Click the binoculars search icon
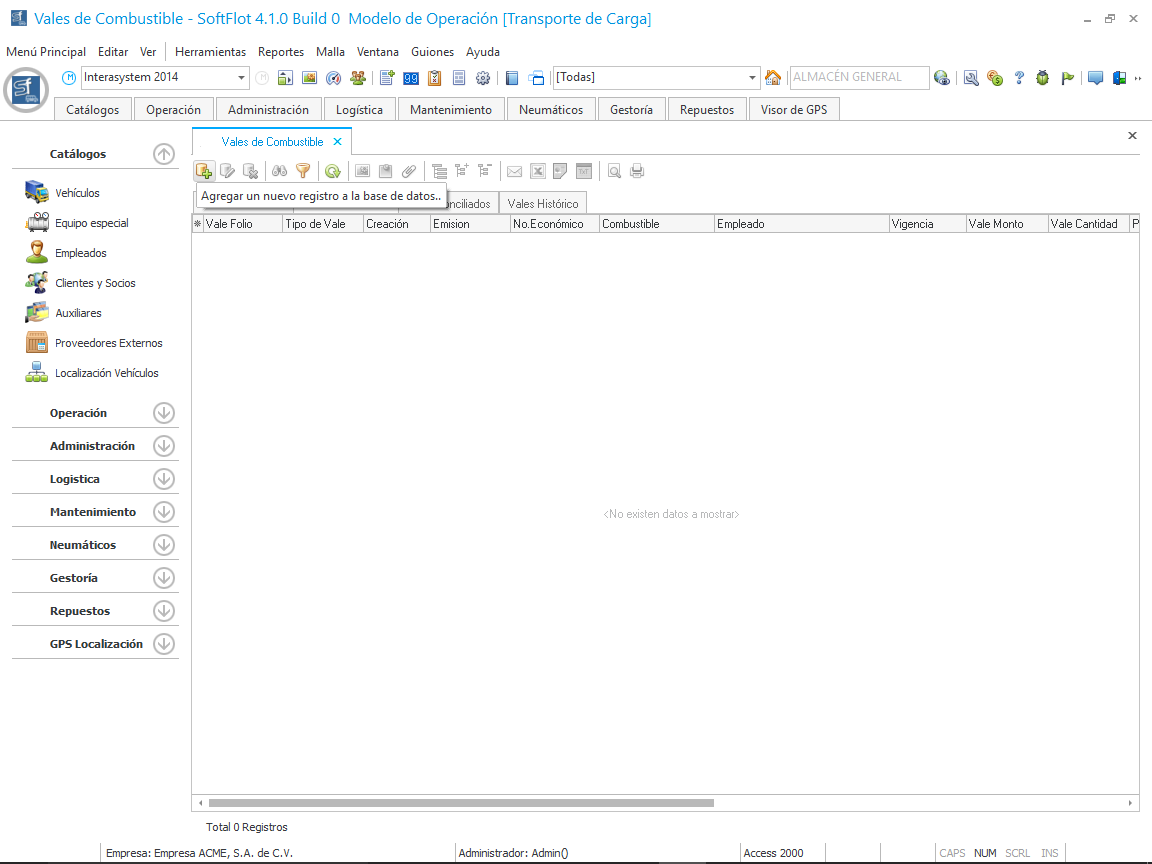Image resolution: width=1152 pixels, height=864 pixels. (280, 171)
